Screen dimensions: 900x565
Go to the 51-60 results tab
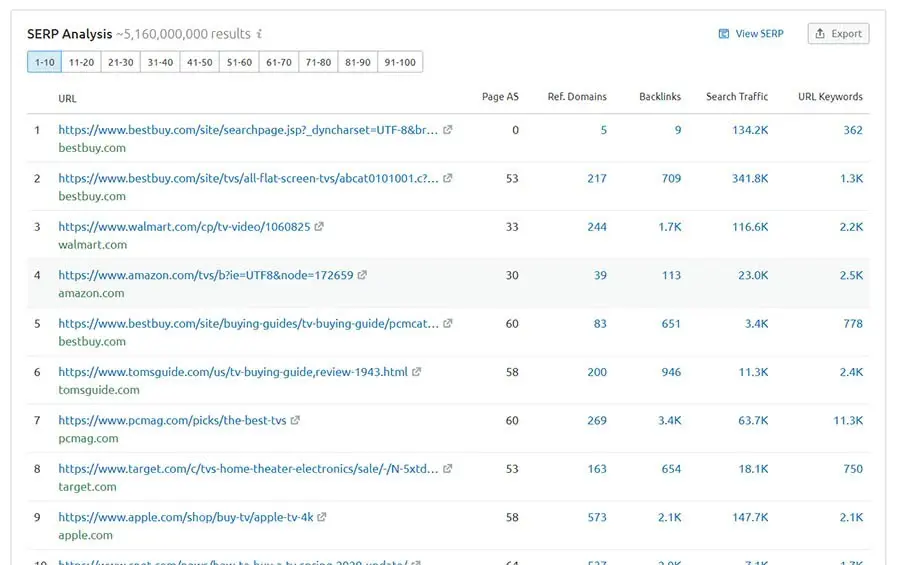(239, 62)
